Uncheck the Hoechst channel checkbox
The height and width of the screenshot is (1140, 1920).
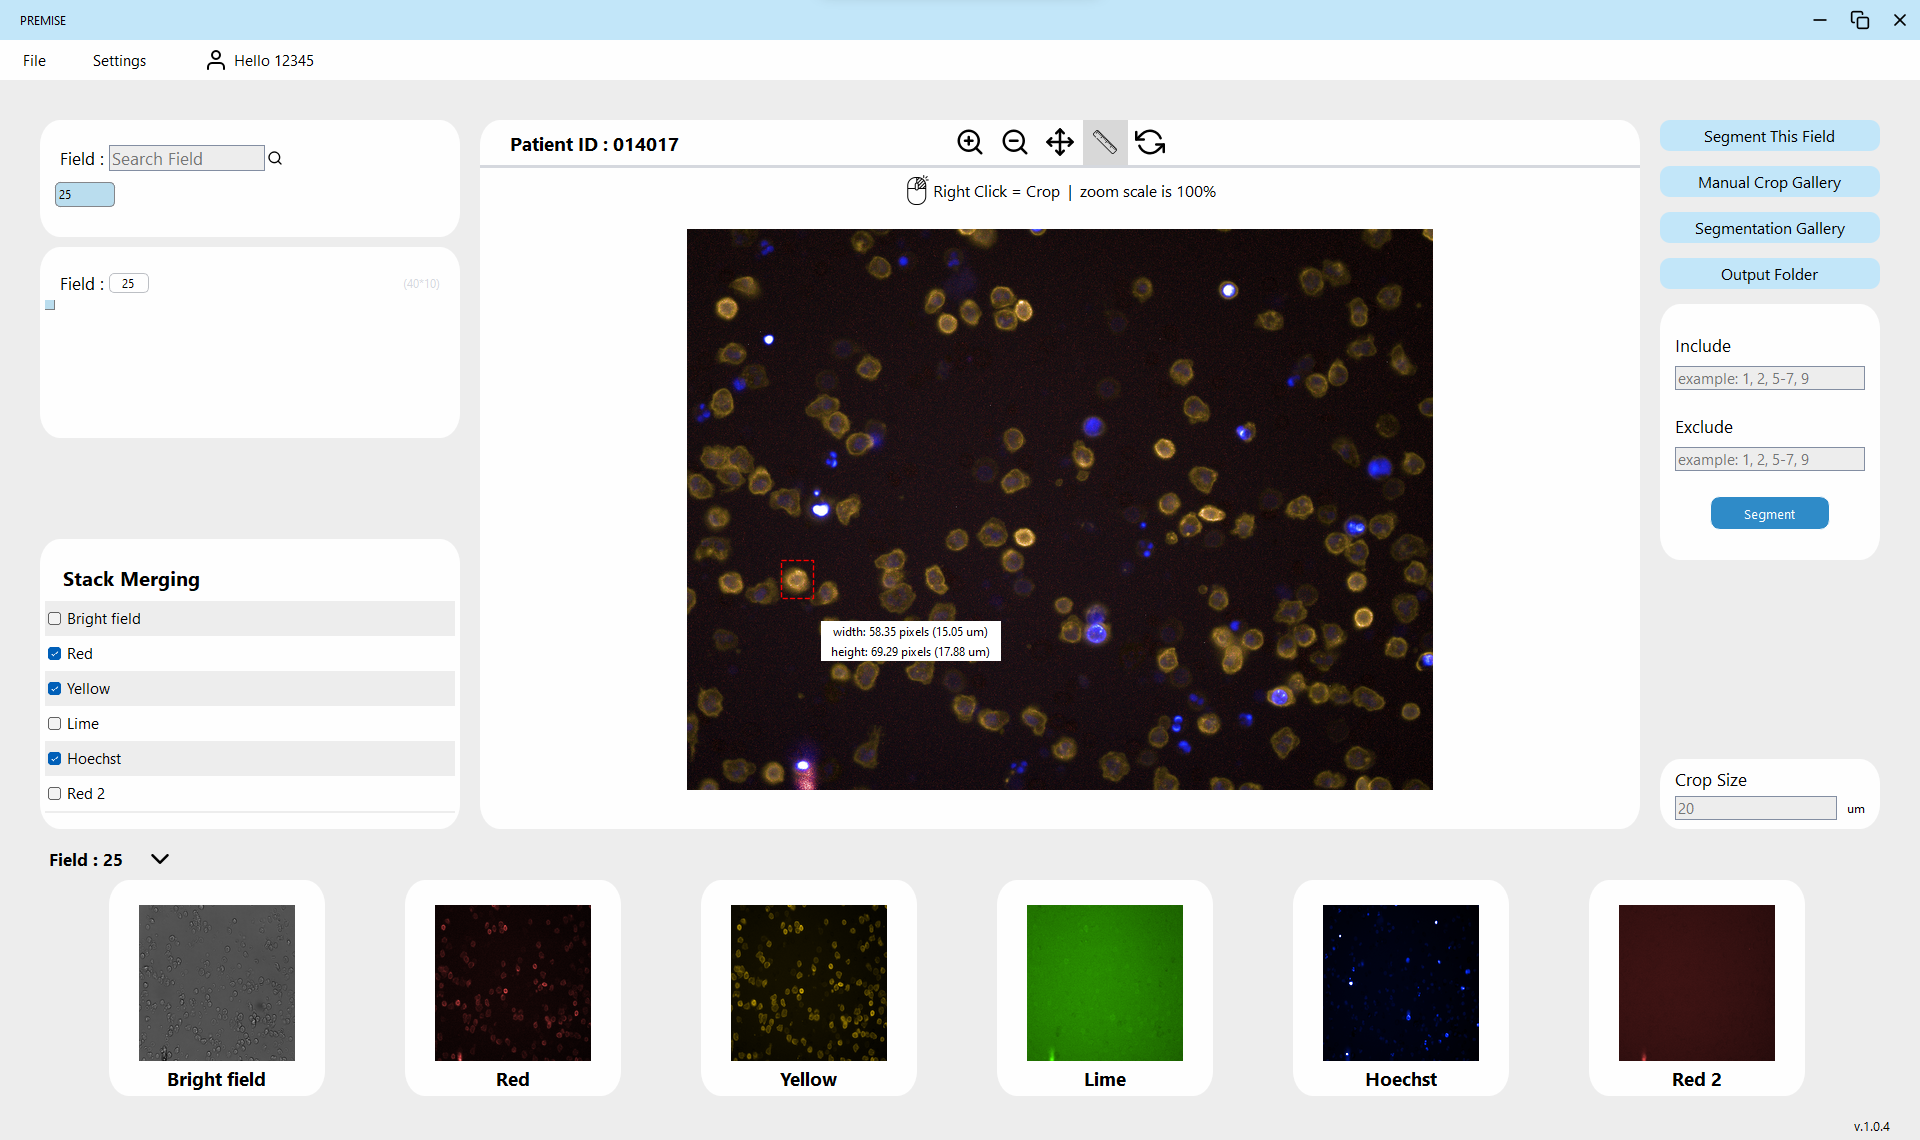click(x=55, y=758)
